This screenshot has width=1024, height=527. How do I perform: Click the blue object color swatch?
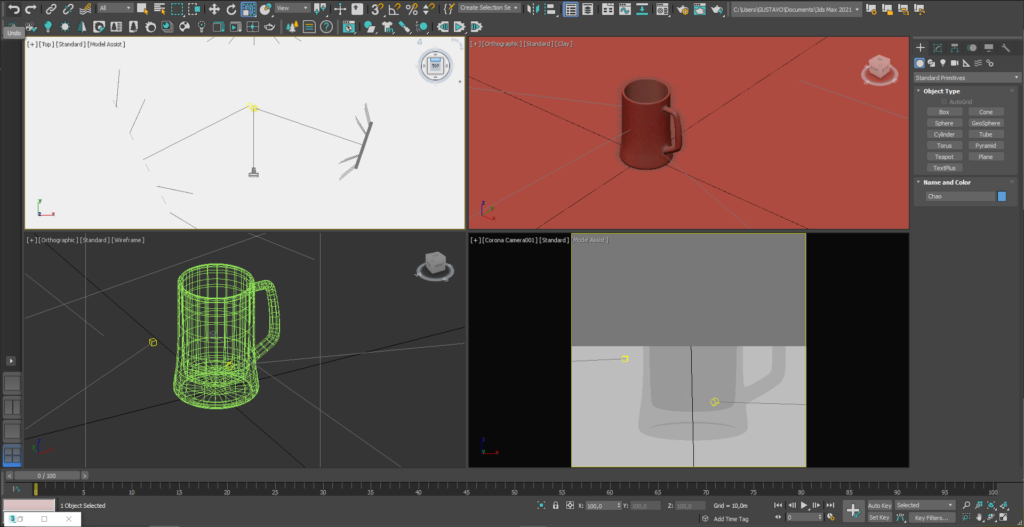click(x=1002, y=196)
